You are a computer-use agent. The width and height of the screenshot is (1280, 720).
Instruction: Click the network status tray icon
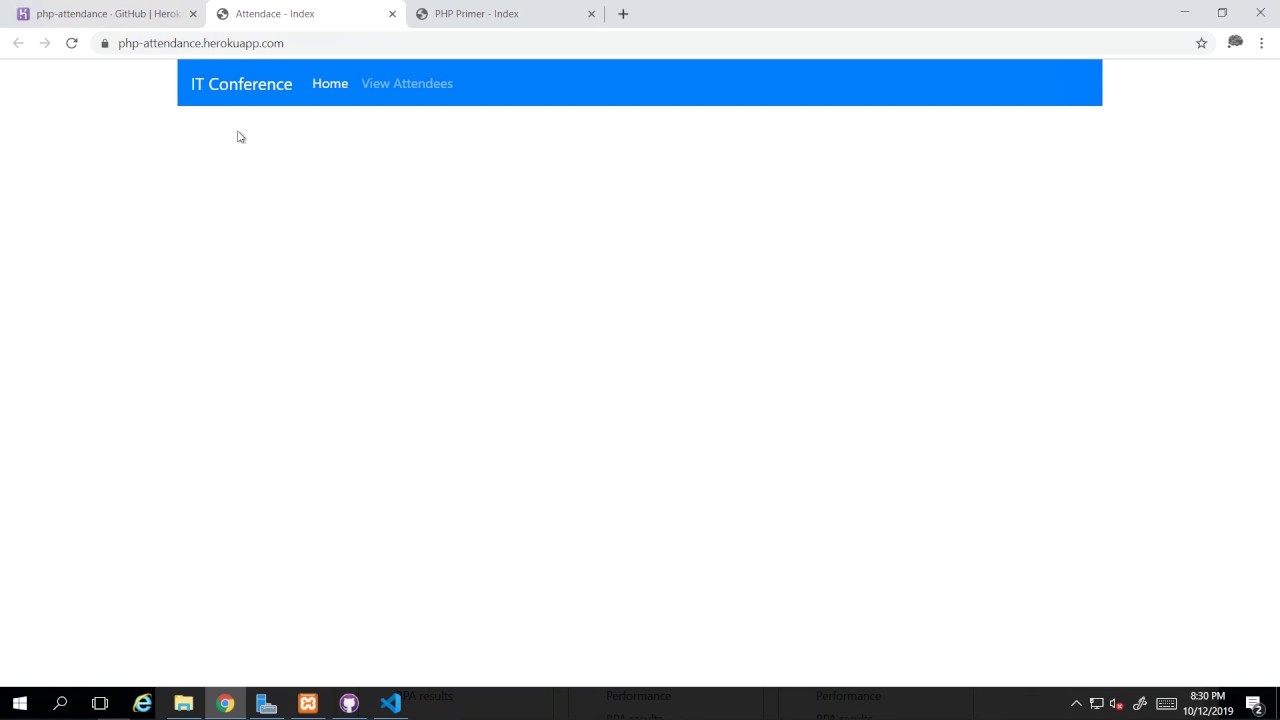(x=1097, y=704)
